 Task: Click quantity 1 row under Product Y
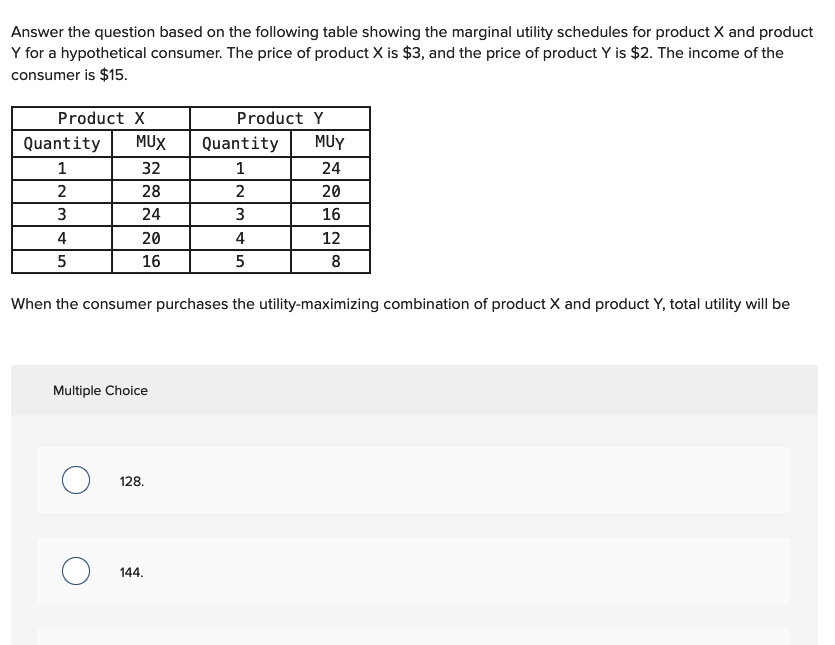(x=240, y=168)
